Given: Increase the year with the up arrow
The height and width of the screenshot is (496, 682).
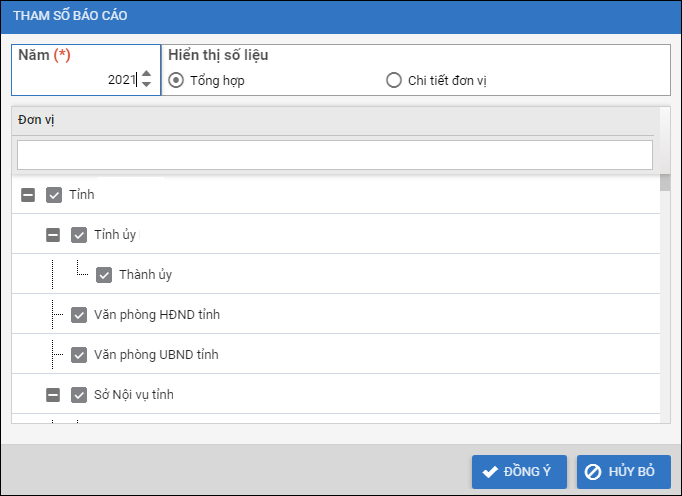Looking at the screenshot, I should [x=147, y=74].
